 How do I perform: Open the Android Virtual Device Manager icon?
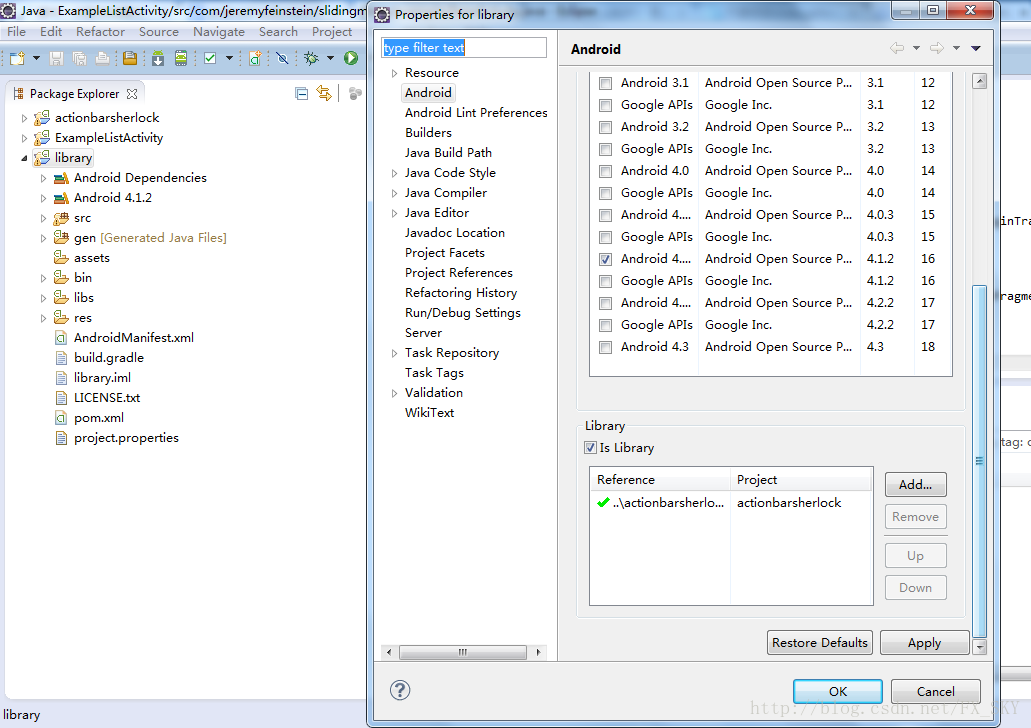pos(181,59)
